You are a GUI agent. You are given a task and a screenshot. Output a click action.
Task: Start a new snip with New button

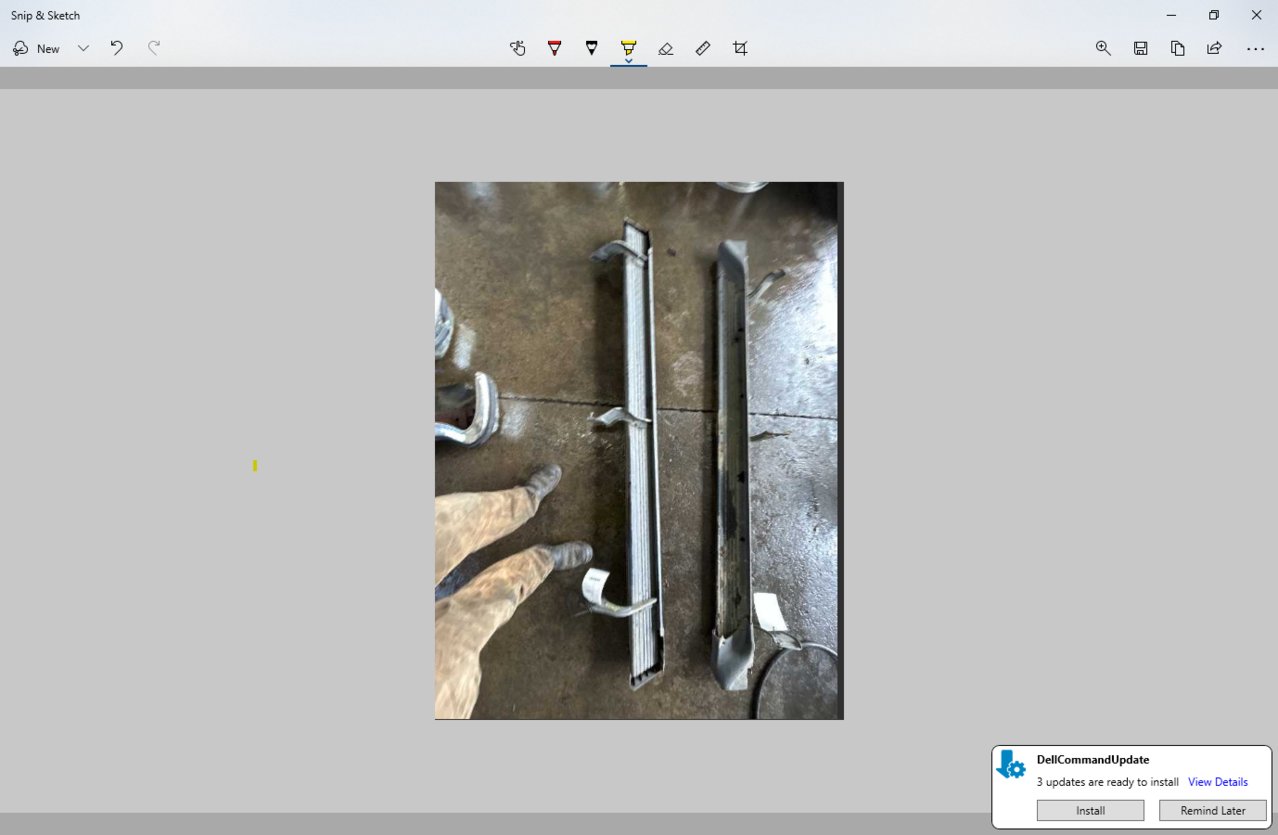pos(36,48)
